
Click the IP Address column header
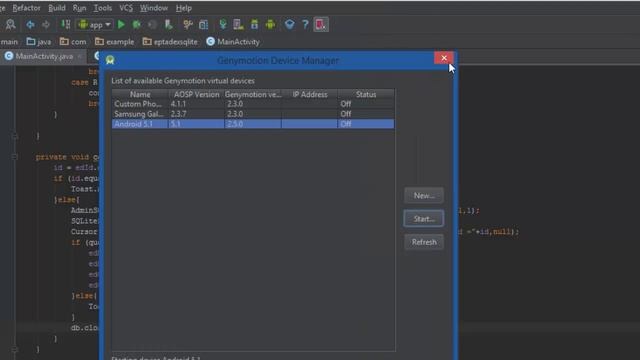click(x=309, y=94)
